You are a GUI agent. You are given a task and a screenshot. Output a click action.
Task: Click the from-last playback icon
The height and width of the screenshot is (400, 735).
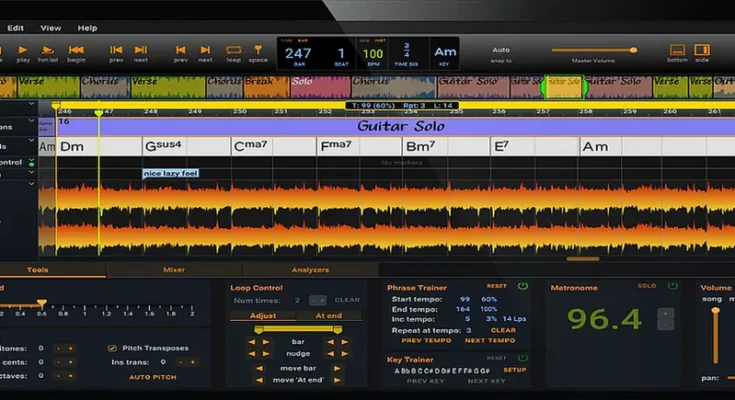[48, 50]
